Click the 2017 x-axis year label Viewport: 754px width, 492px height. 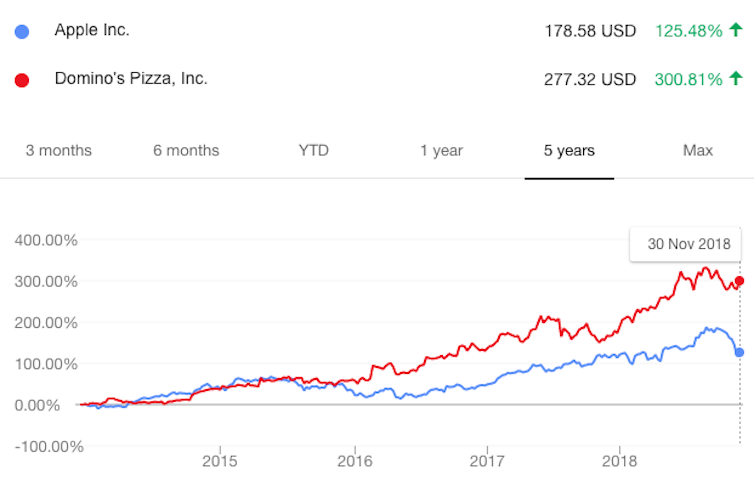[x=486, y=463]
